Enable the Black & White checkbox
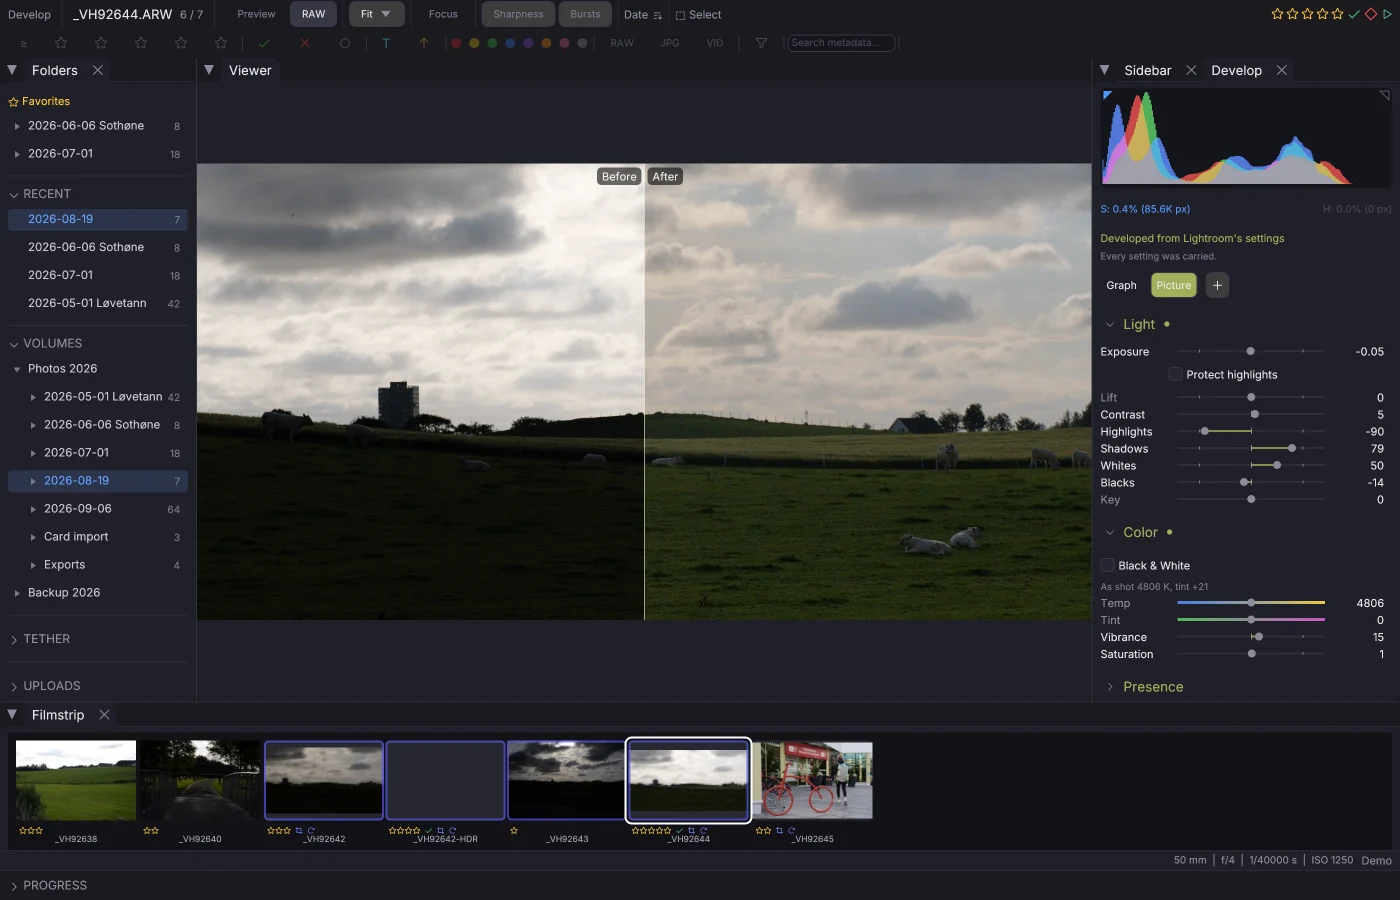Screen dimensions: 1400x900 pyautogui.click(x=1107, y=565)
